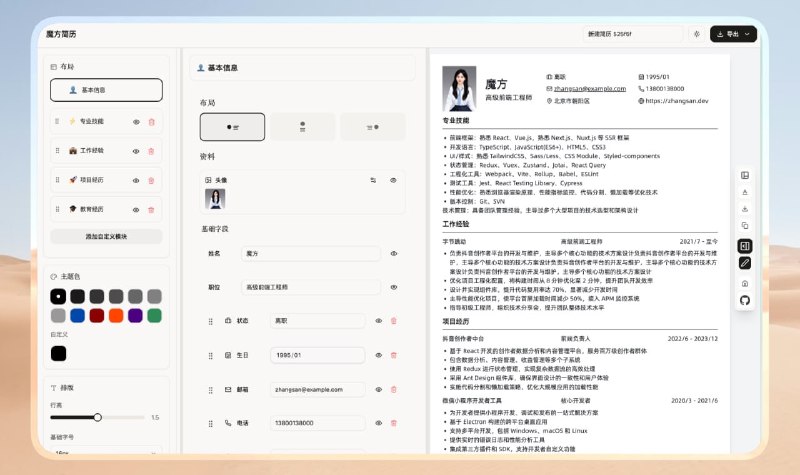Click the swap icon in the 头像 card

pos(373,180)
